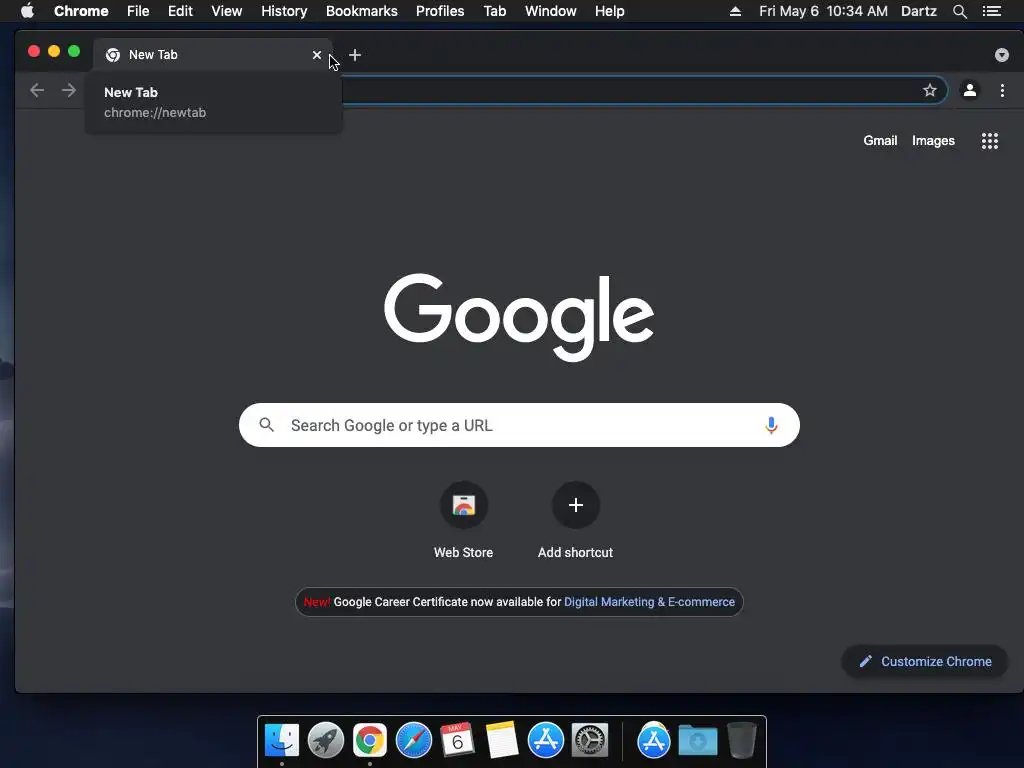This screenshot has width=1024, height=768.
Task: Open the tab search dropdown arrow
Action: tap(1001, 55)
